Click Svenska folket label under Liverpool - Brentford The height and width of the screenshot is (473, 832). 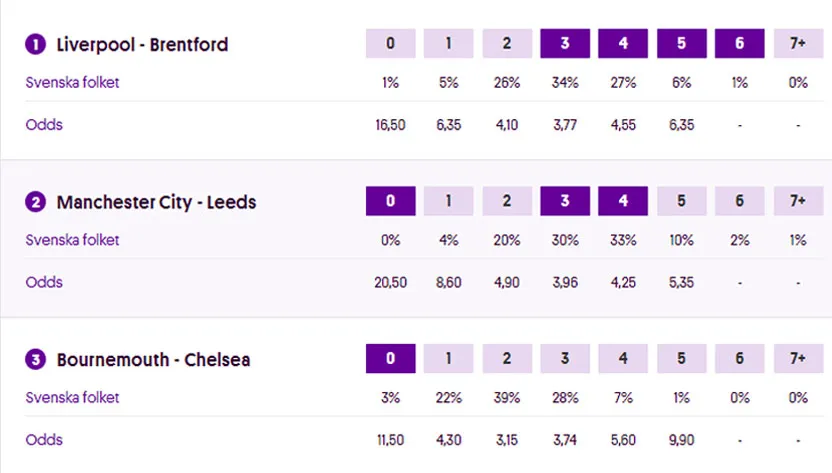[72, 83]
